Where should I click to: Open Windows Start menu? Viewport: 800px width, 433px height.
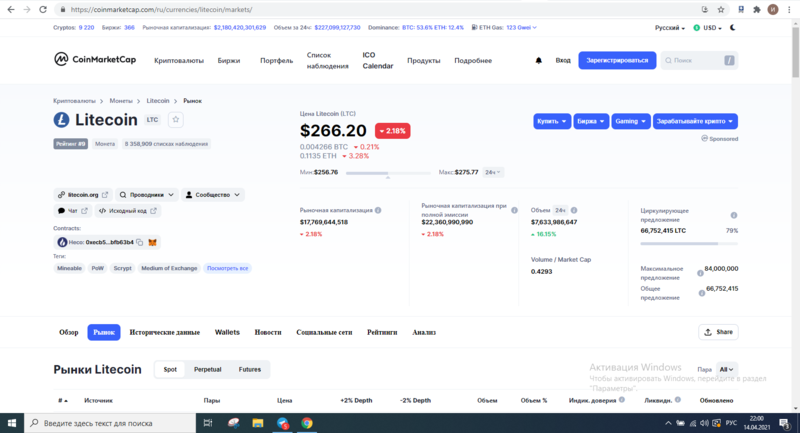(12, 423)
